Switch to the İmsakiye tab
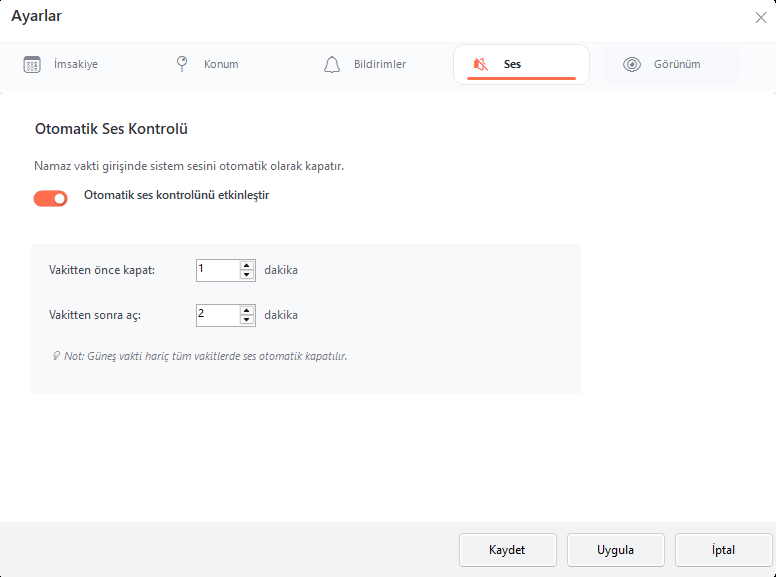This screenshot has width=776, height=577. click(x=75, y=64)
